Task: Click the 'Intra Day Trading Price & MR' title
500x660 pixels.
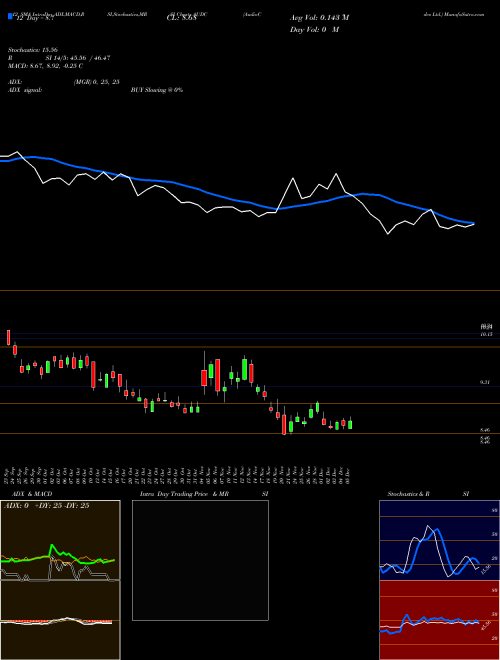Action: tap(184, 494)
